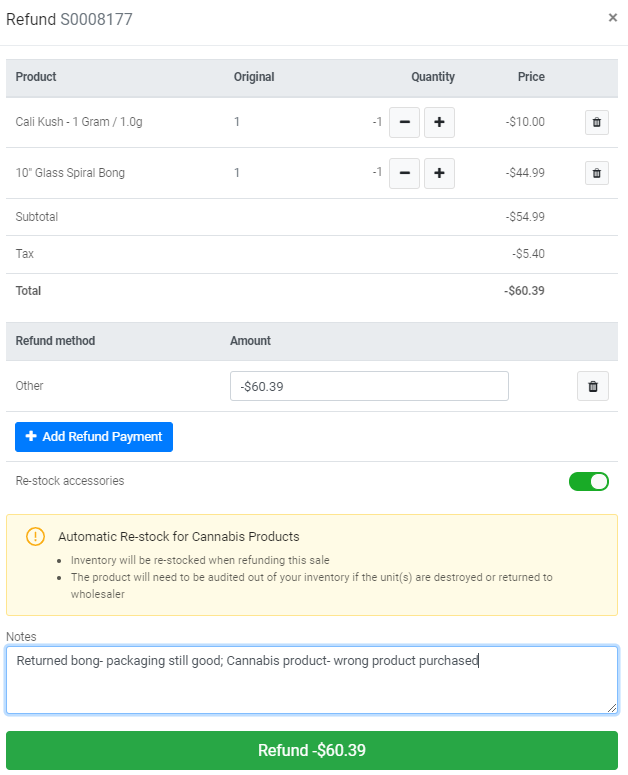The height and width of the screenshot is (775, 628).
Task: Click Add Refund Payment button
Action: pos(94,437)
